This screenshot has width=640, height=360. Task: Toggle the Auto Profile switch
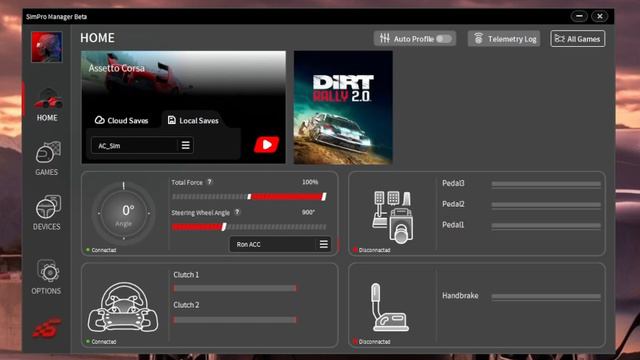point(444,39)
